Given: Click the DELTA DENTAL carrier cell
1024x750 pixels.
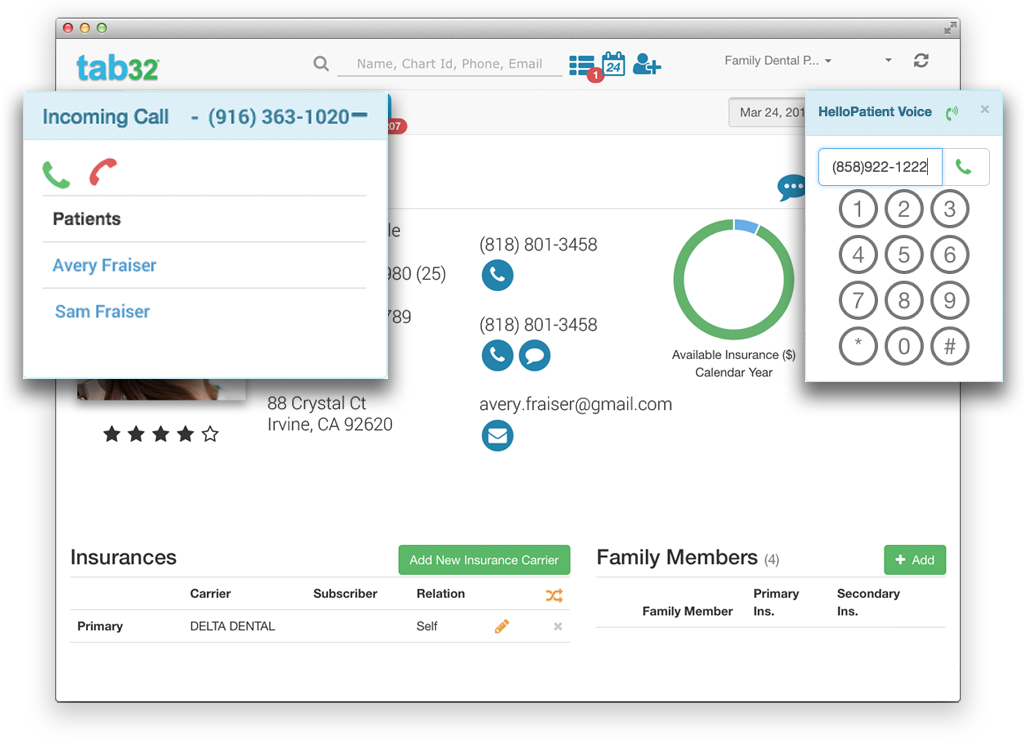Looking at the screenshot, I should 232,626.
